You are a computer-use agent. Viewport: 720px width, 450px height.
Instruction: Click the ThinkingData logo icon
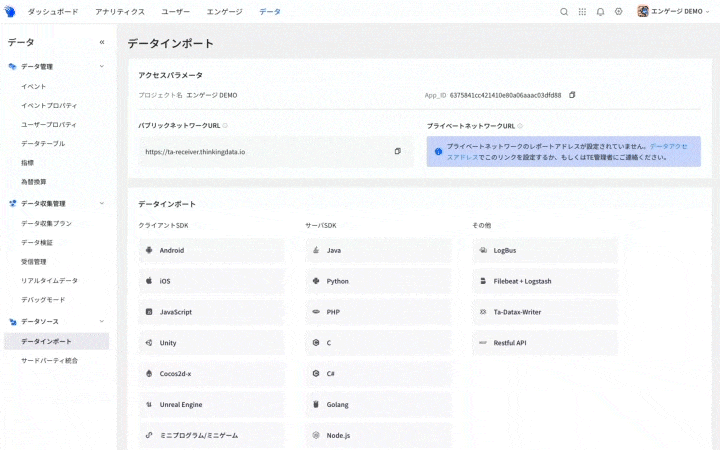(x=10, y=11)
